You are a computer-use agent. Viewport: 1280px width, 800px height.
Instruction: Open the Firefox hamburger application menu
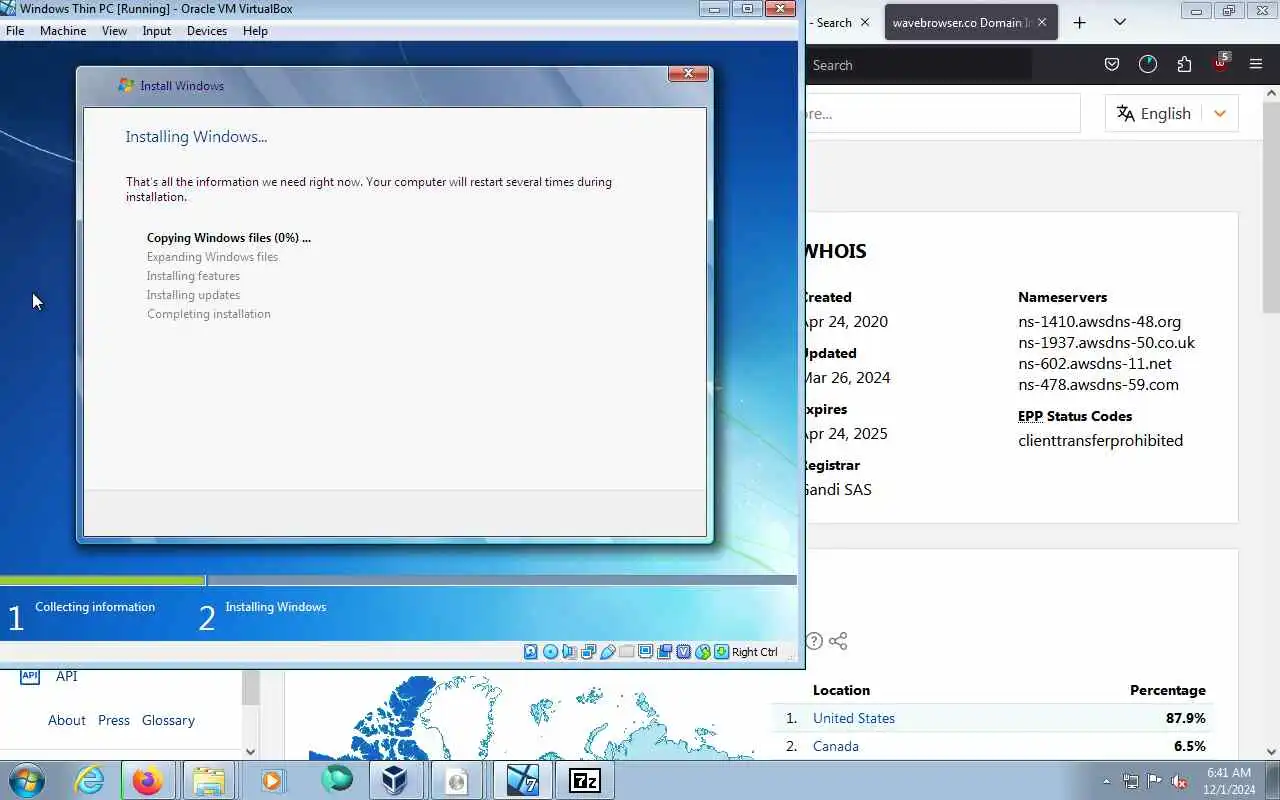(1256, 65)
